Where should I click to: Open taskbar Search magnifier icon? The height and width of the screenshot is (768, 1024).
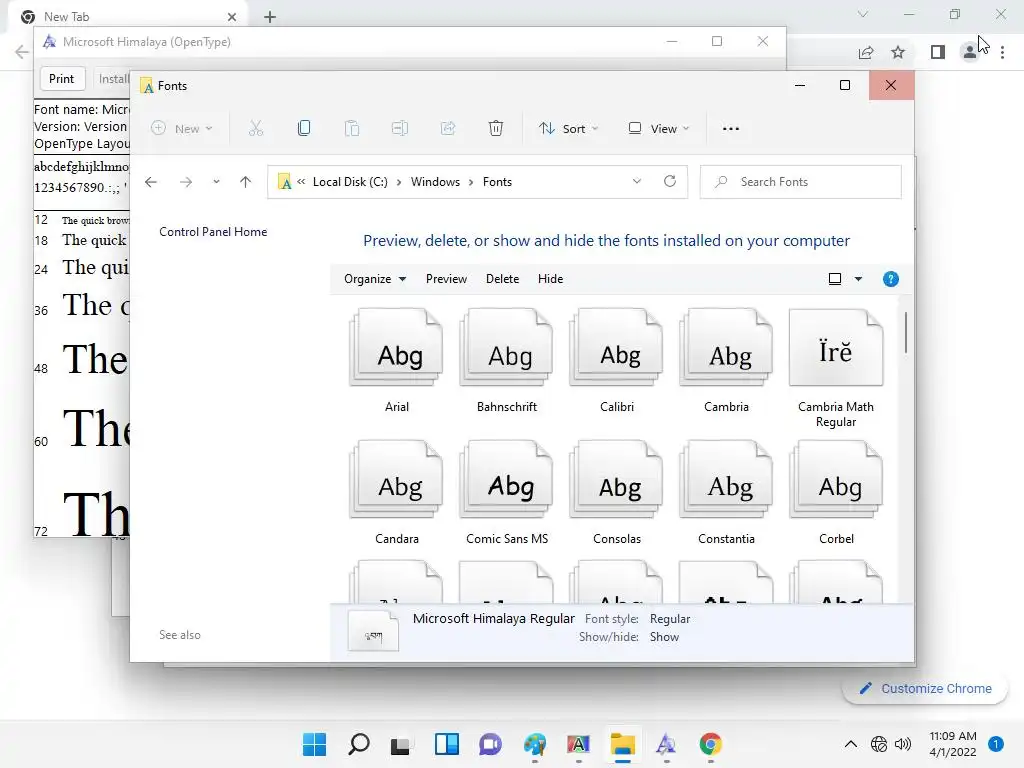coord(359,744)
